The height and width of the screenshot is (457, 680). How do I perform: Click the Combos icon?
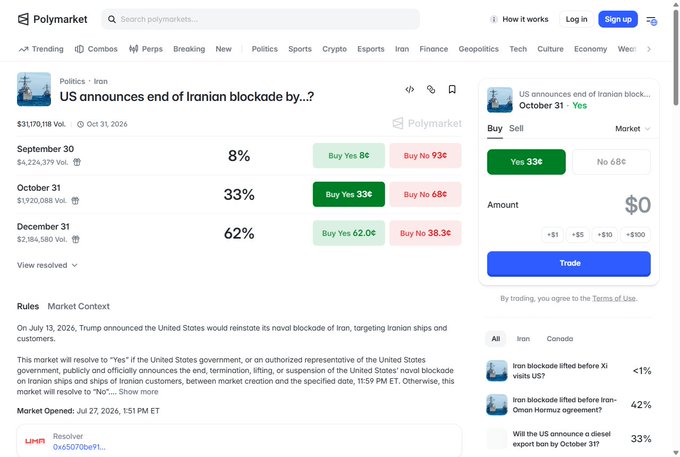(x=79, y=49)
